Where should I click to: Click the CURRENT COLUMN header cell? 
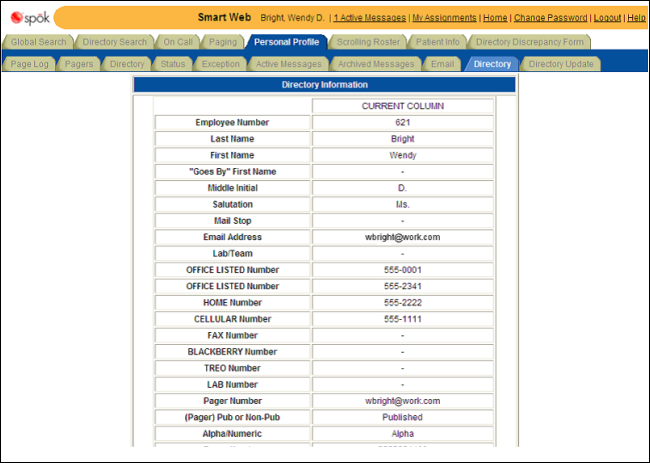click(403, 106)
